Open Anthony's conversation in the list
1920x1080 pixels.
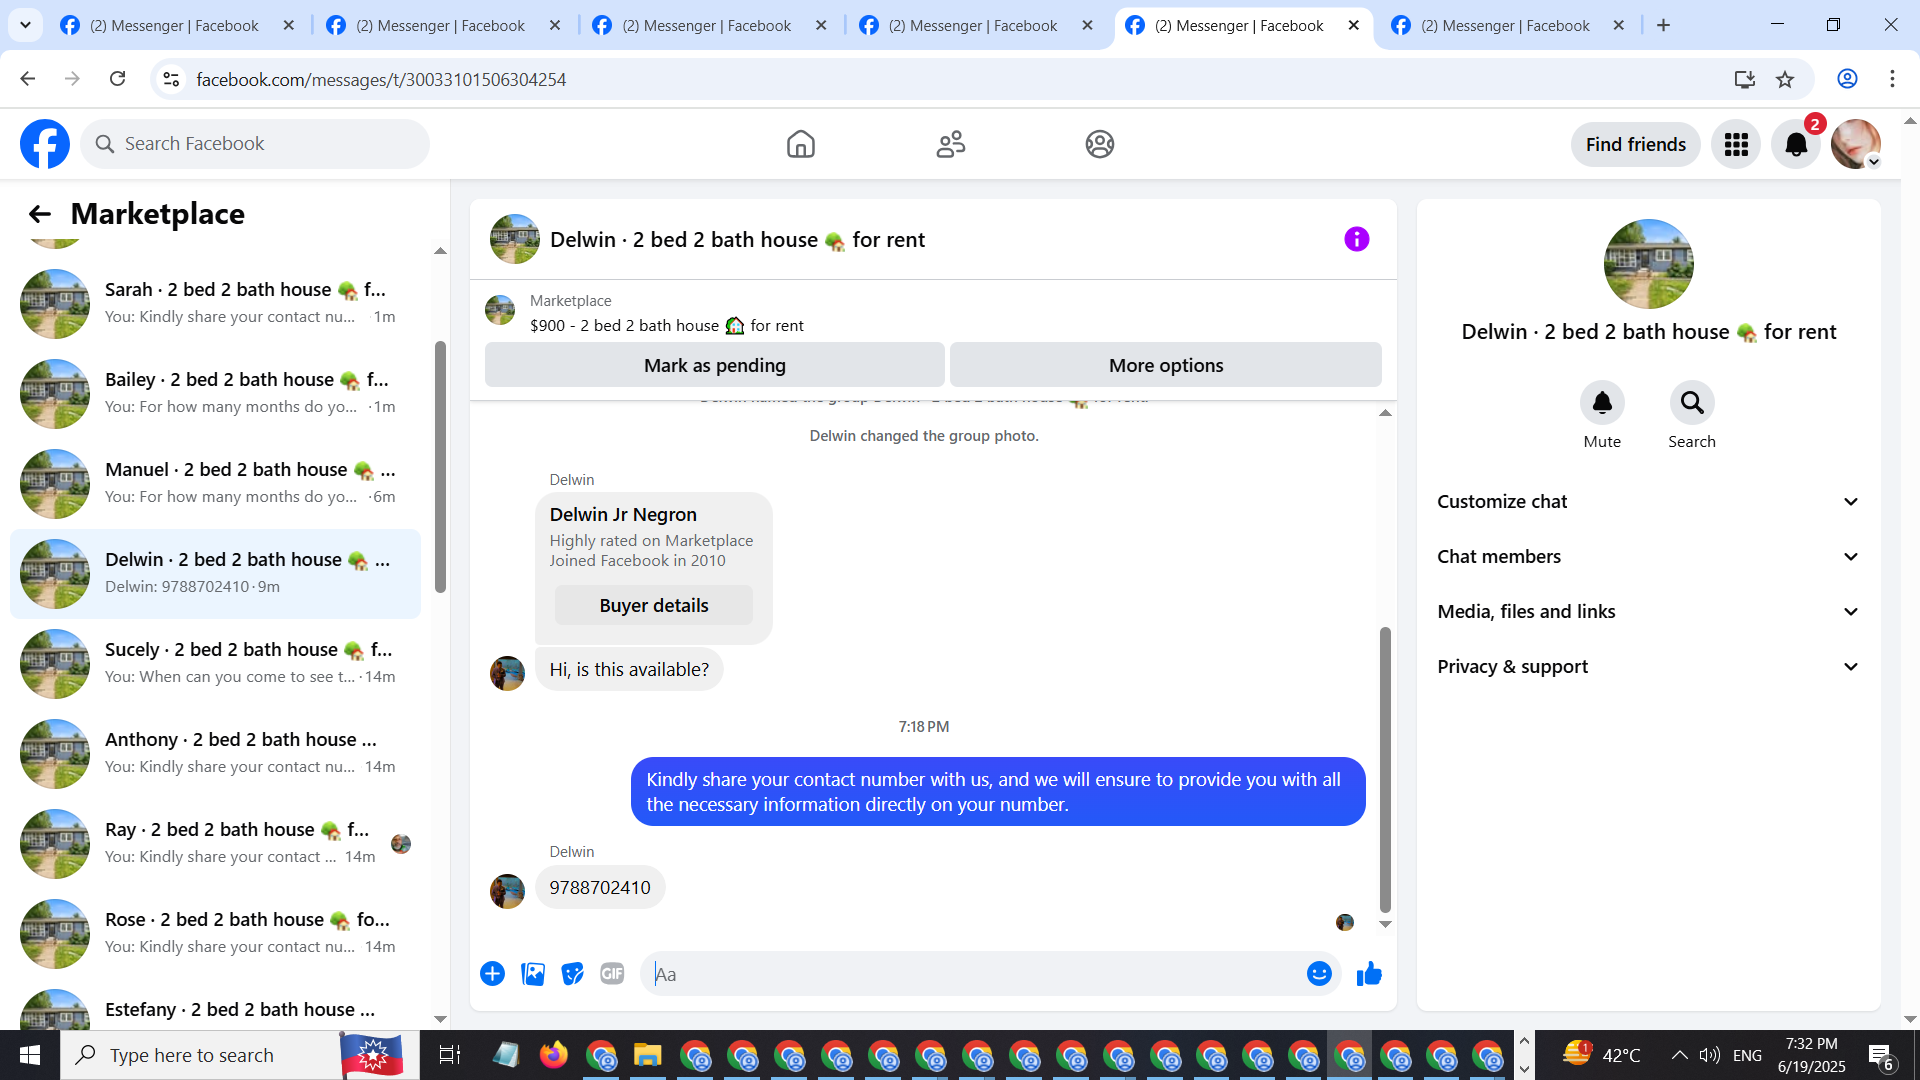tap(215, 754)
